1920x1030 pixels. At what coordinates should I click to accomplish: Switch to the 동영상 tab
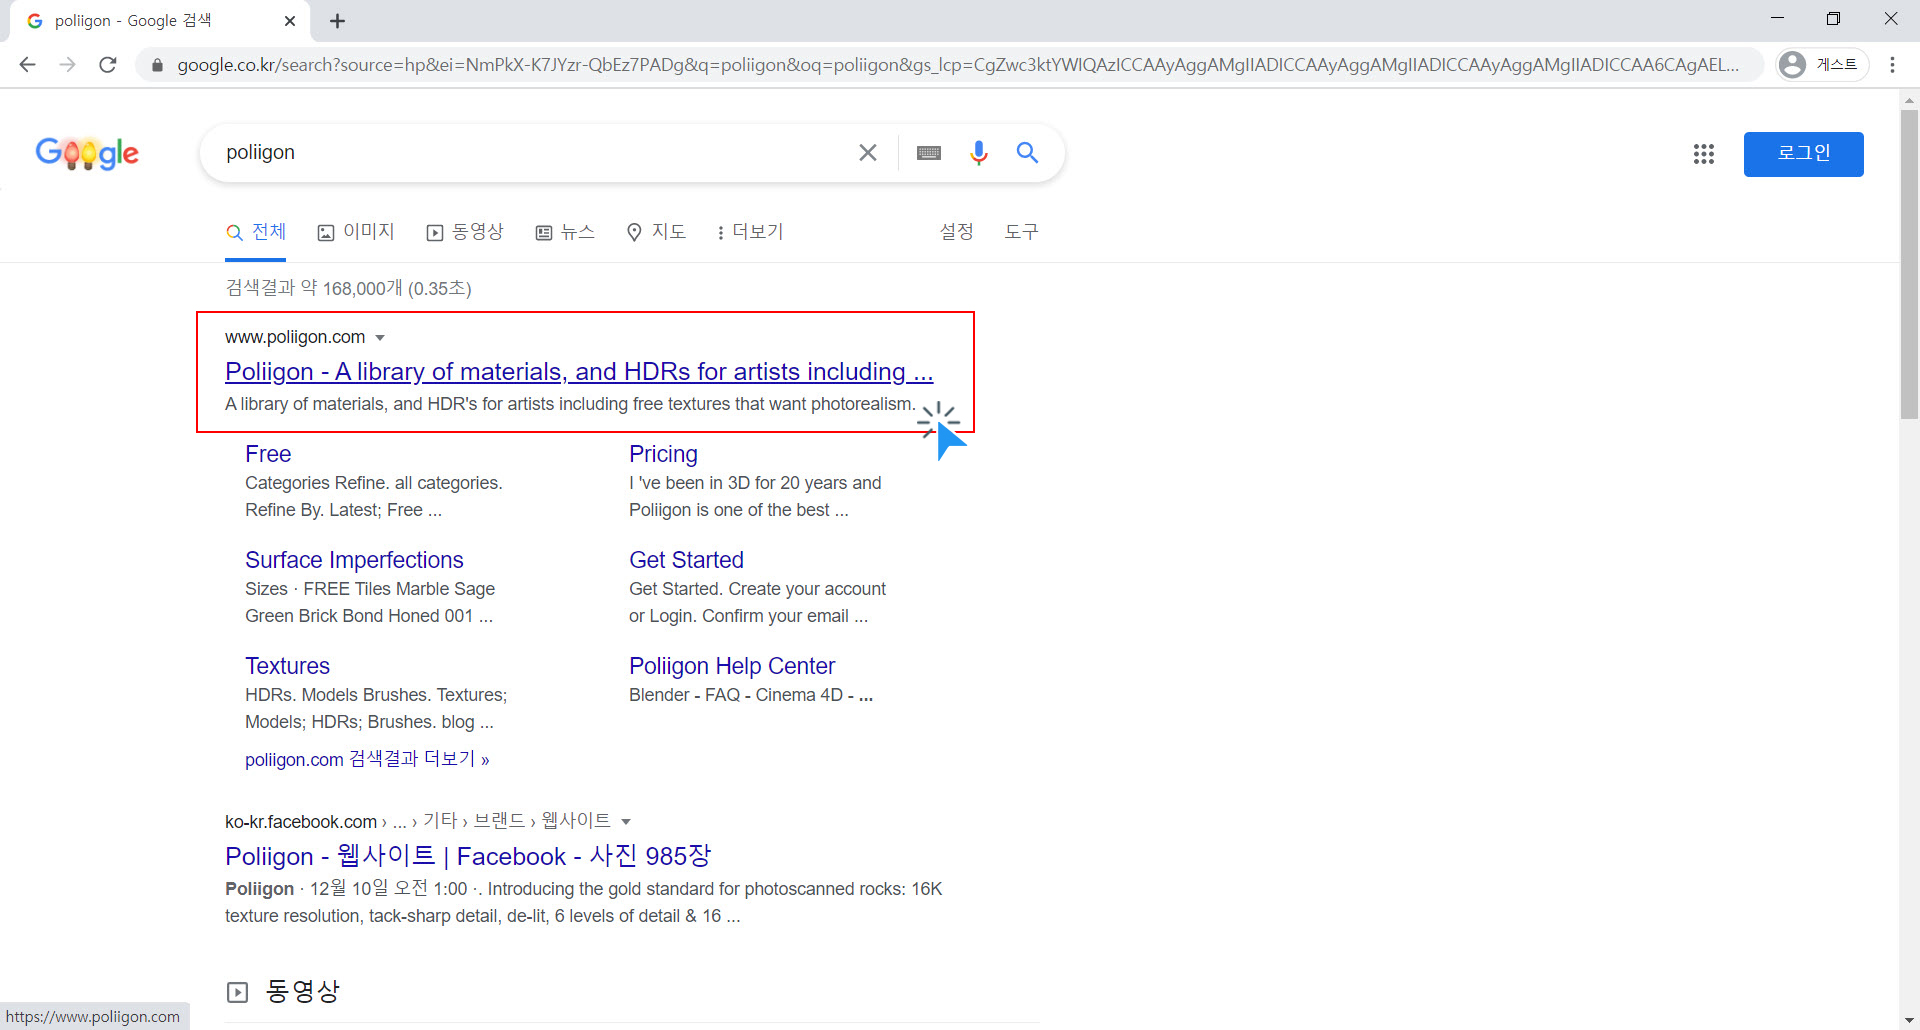(465, 232)
